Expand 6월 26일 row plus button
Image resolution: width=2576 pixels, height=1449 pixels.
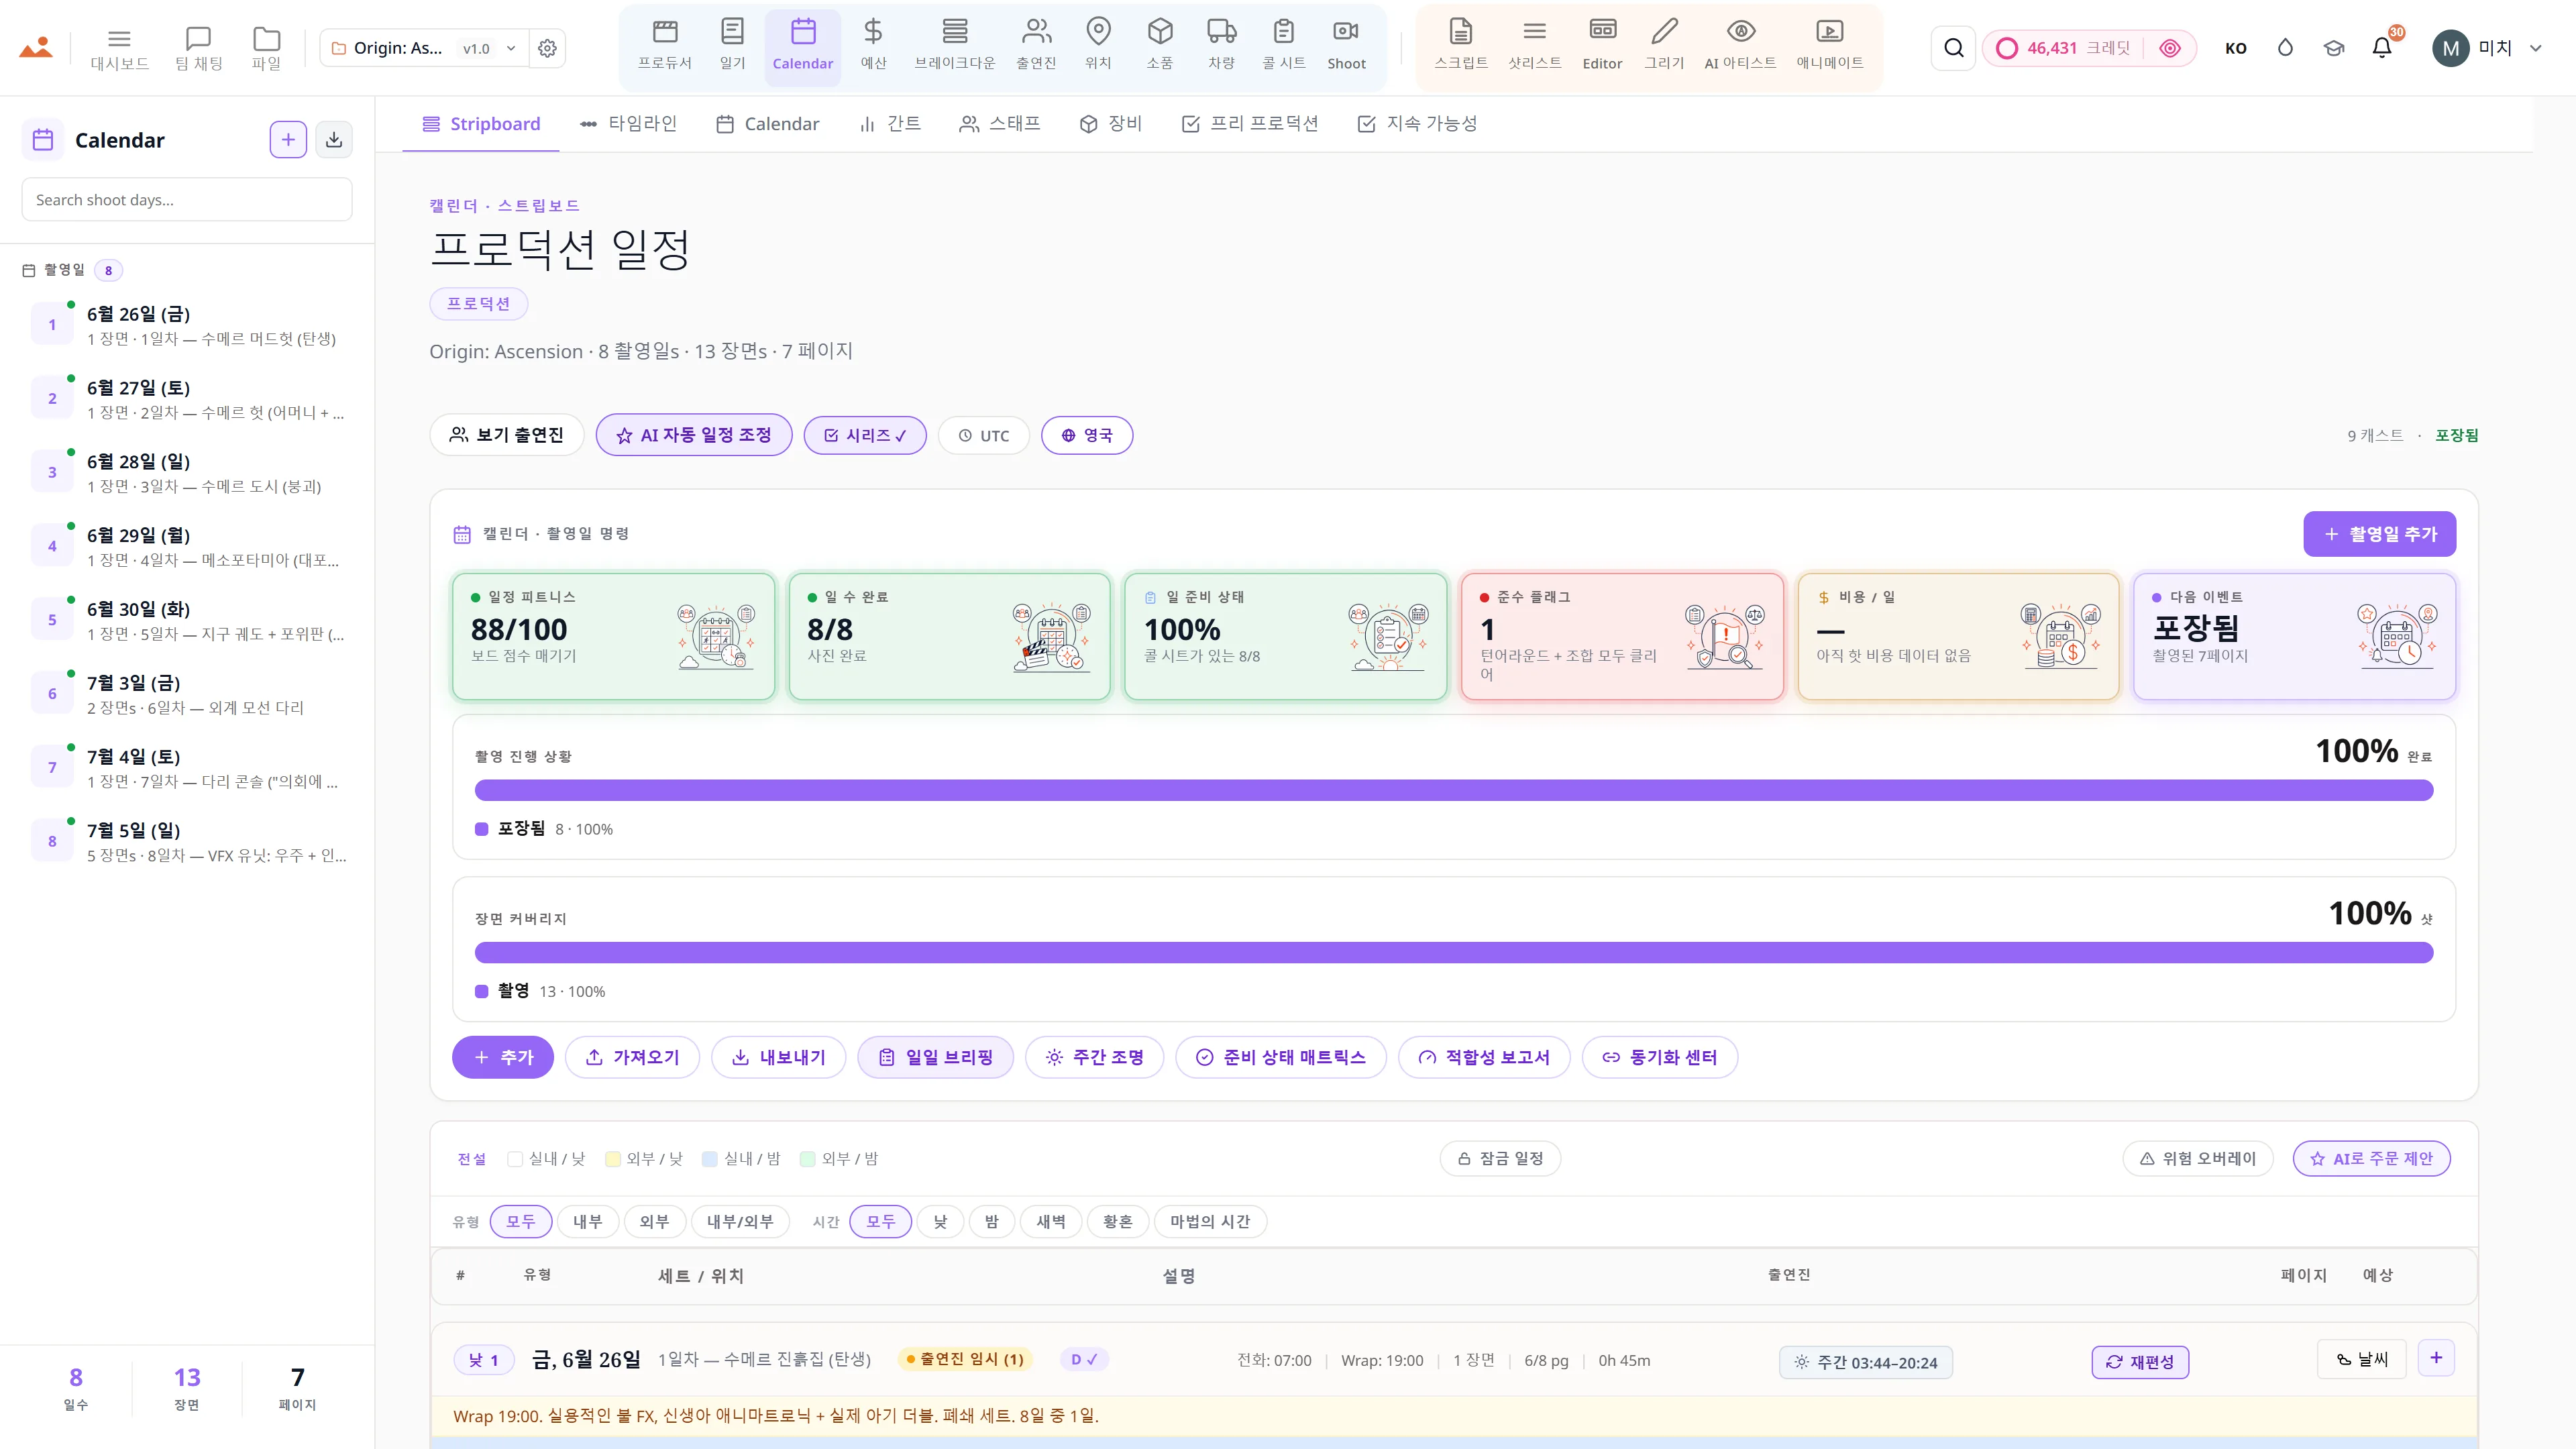(2436, 1358)
